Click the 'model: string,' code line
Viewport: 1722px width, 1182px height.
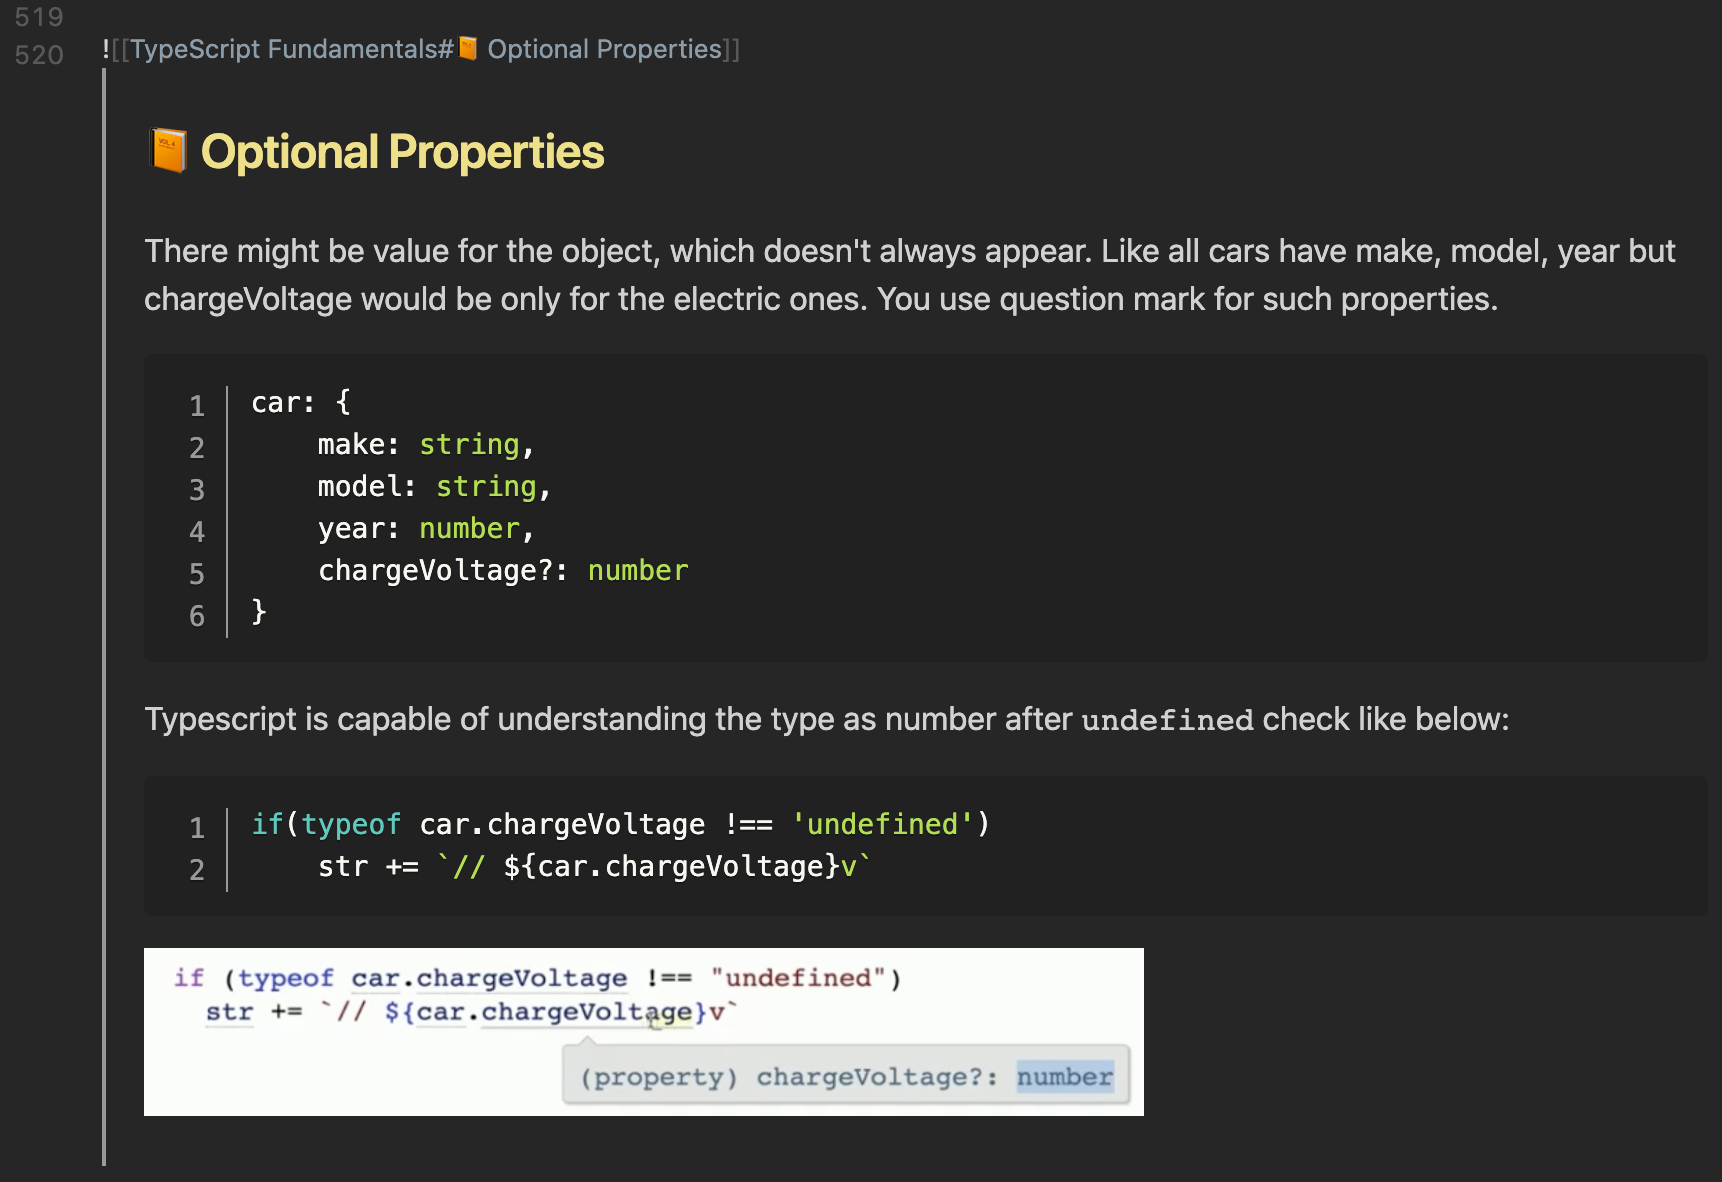(x=435, y=486)
